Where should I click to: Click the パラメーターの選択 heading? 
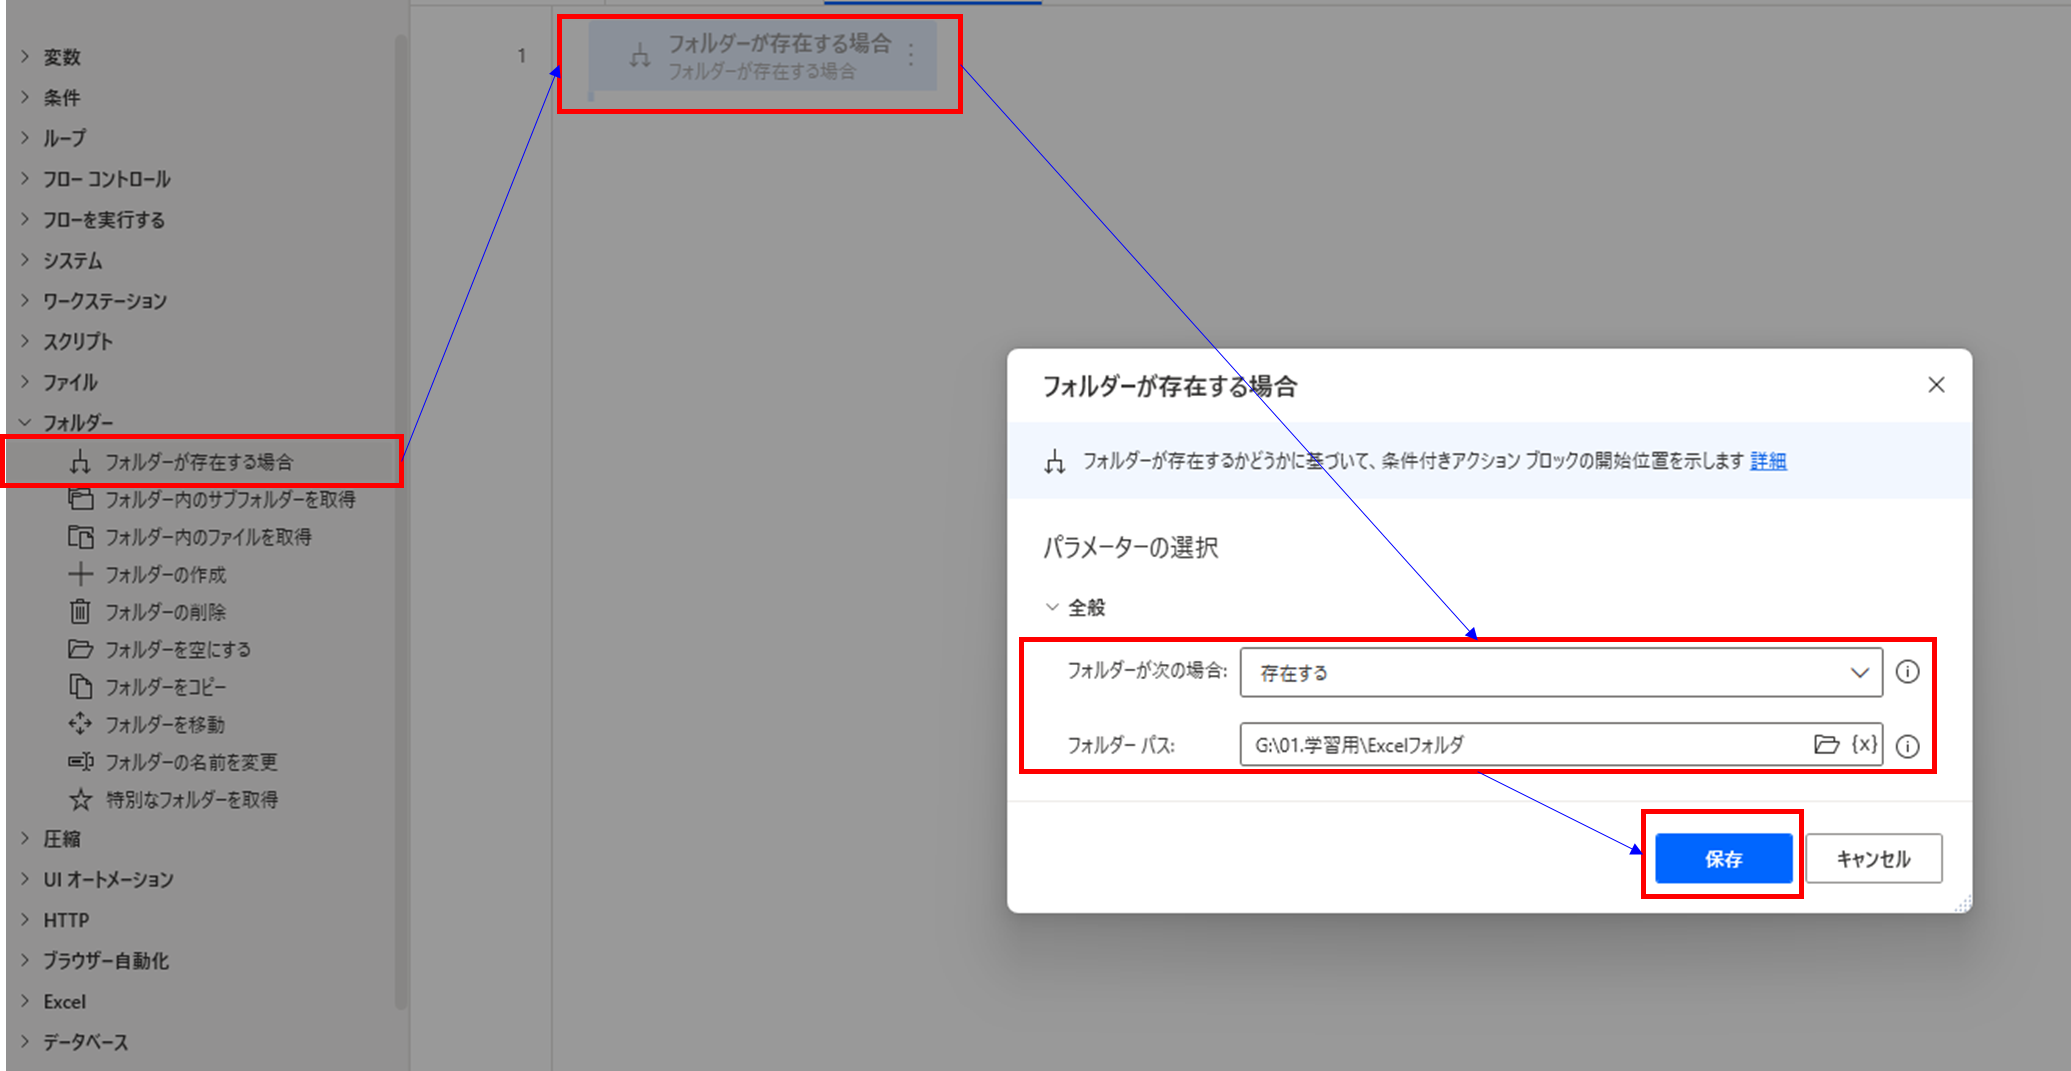point(1130,547)
